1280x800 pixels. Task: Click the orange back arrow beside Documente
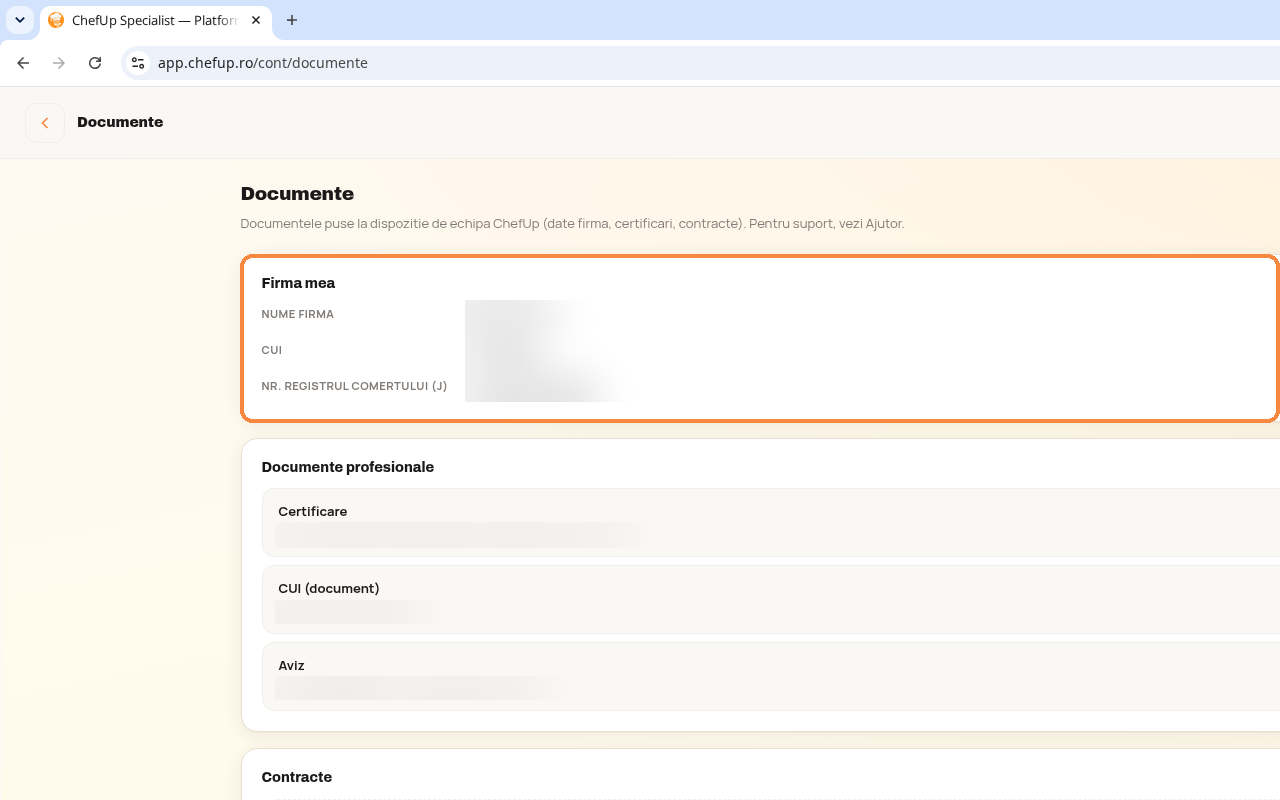click(45, 123)
